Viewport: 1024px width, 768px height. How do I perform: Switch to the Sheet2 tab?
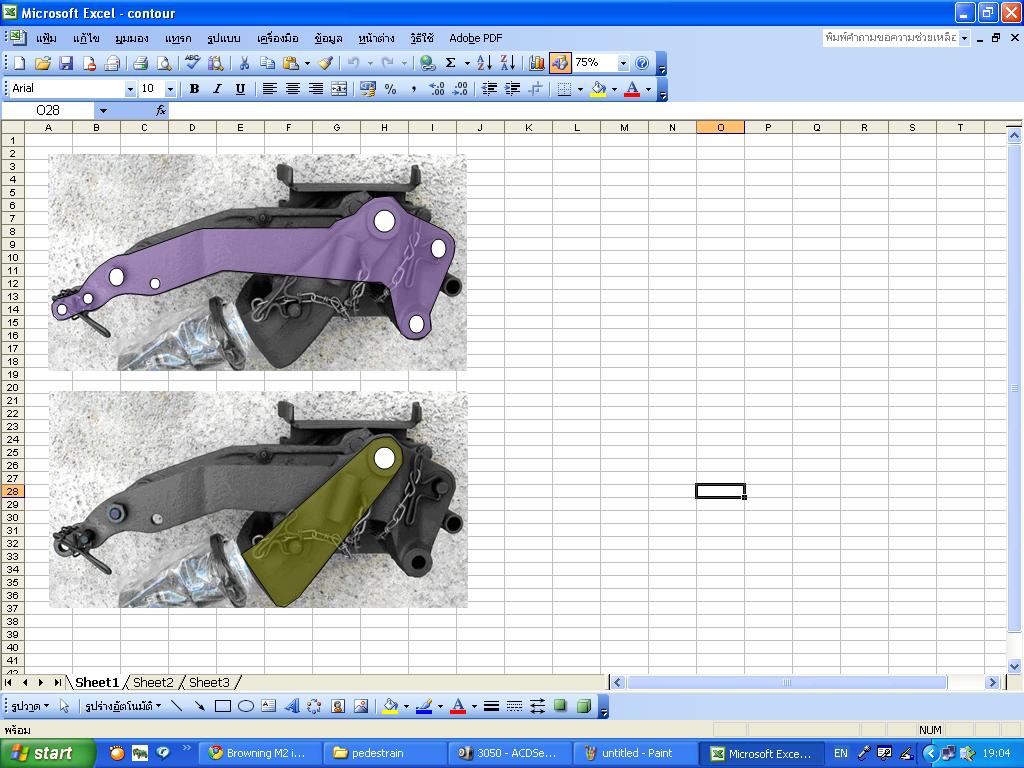[x=153, y=682]
